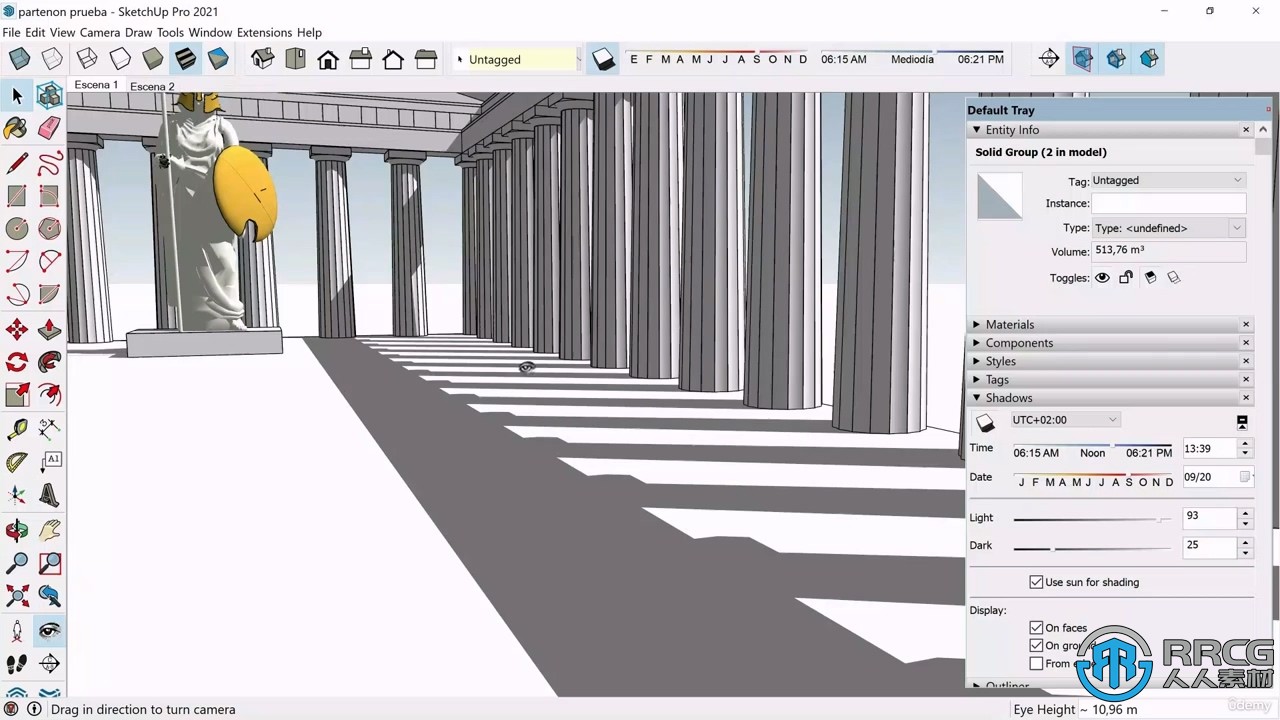Viewport: 1280px width, 720px height.
Task: Toggle Receive Shadows in Entity Info
Action: [x=1150, y=278]
